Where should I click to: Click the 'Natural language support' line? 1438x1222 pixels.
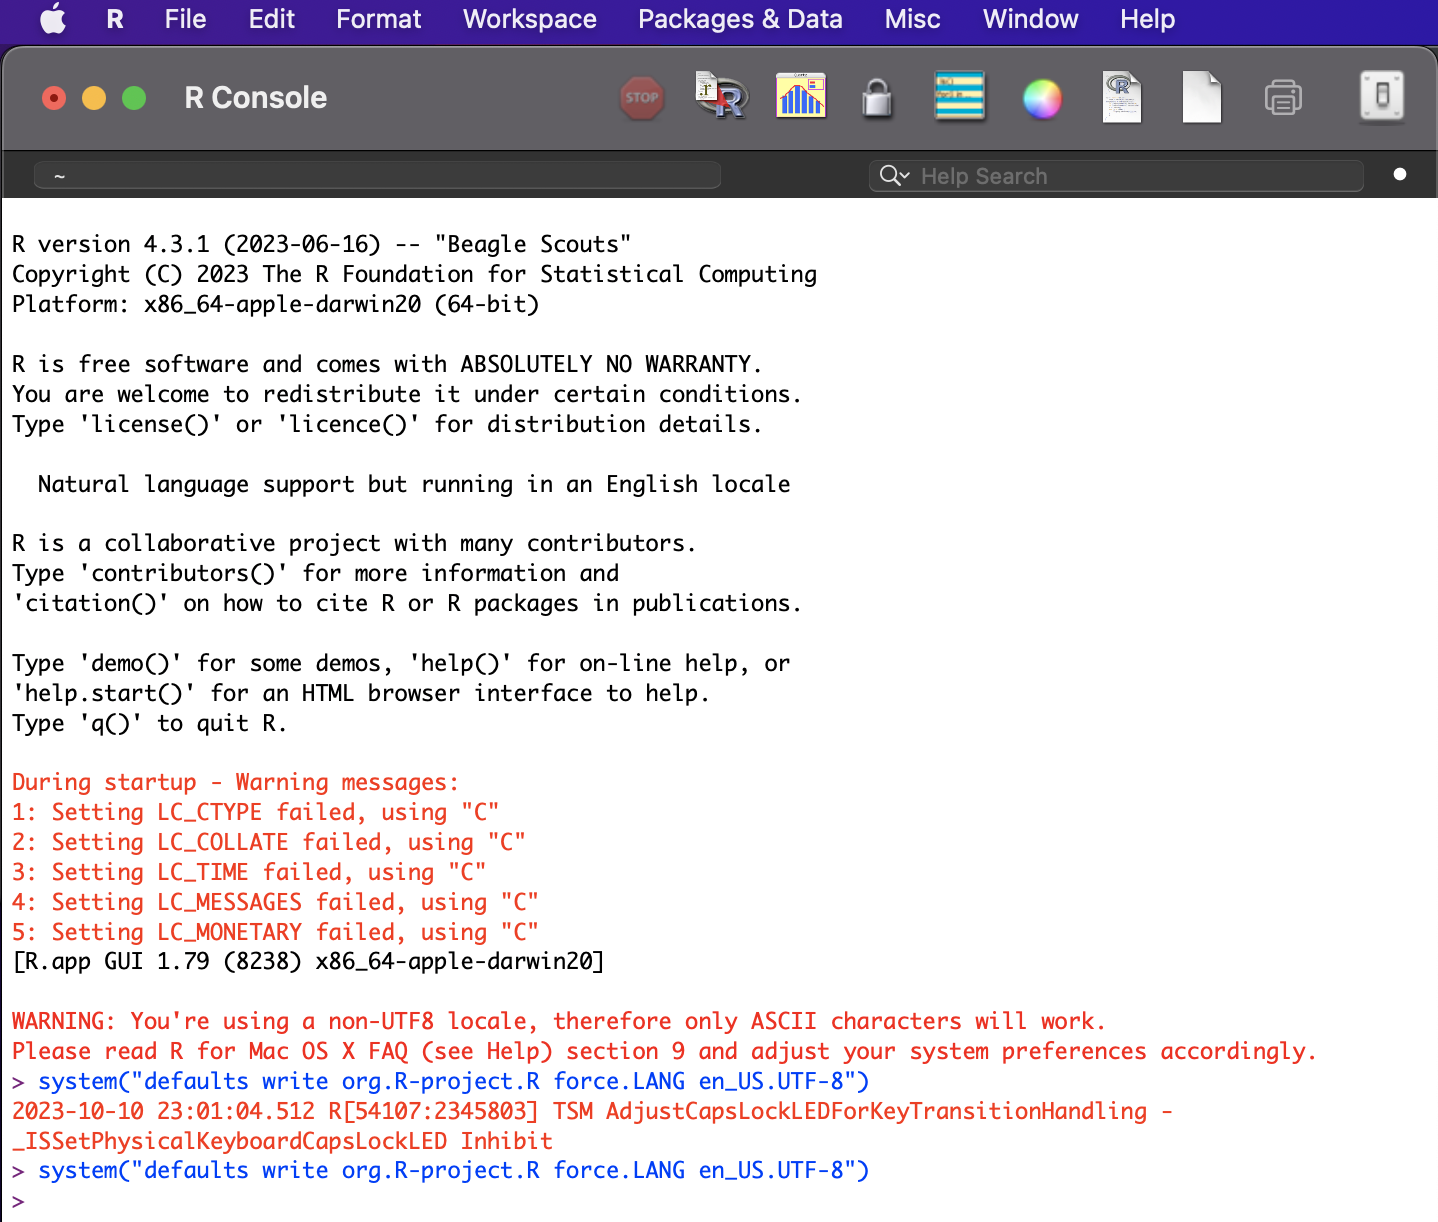point(414,484)
